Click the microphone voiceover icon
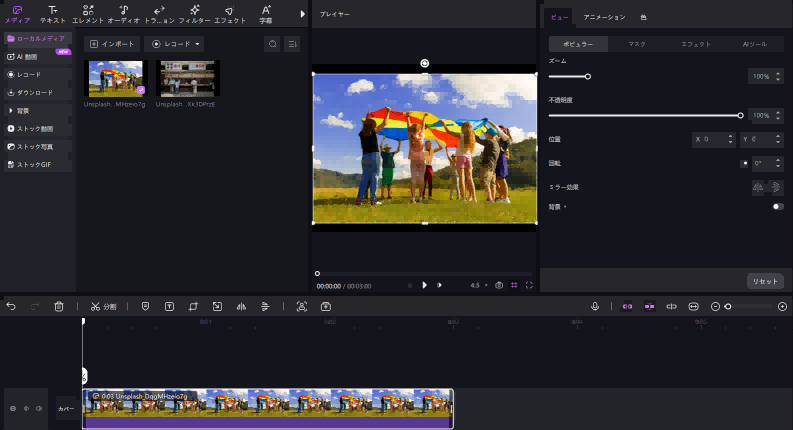 pyautogui.click(x=595, y=306)
